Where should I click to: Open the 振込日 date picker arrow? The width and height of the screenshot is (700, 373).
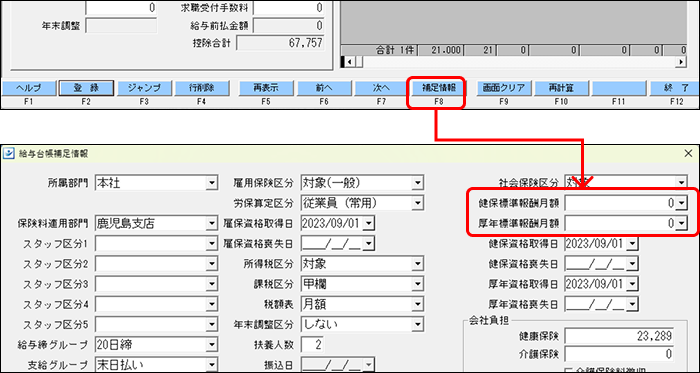coord(368,365)
